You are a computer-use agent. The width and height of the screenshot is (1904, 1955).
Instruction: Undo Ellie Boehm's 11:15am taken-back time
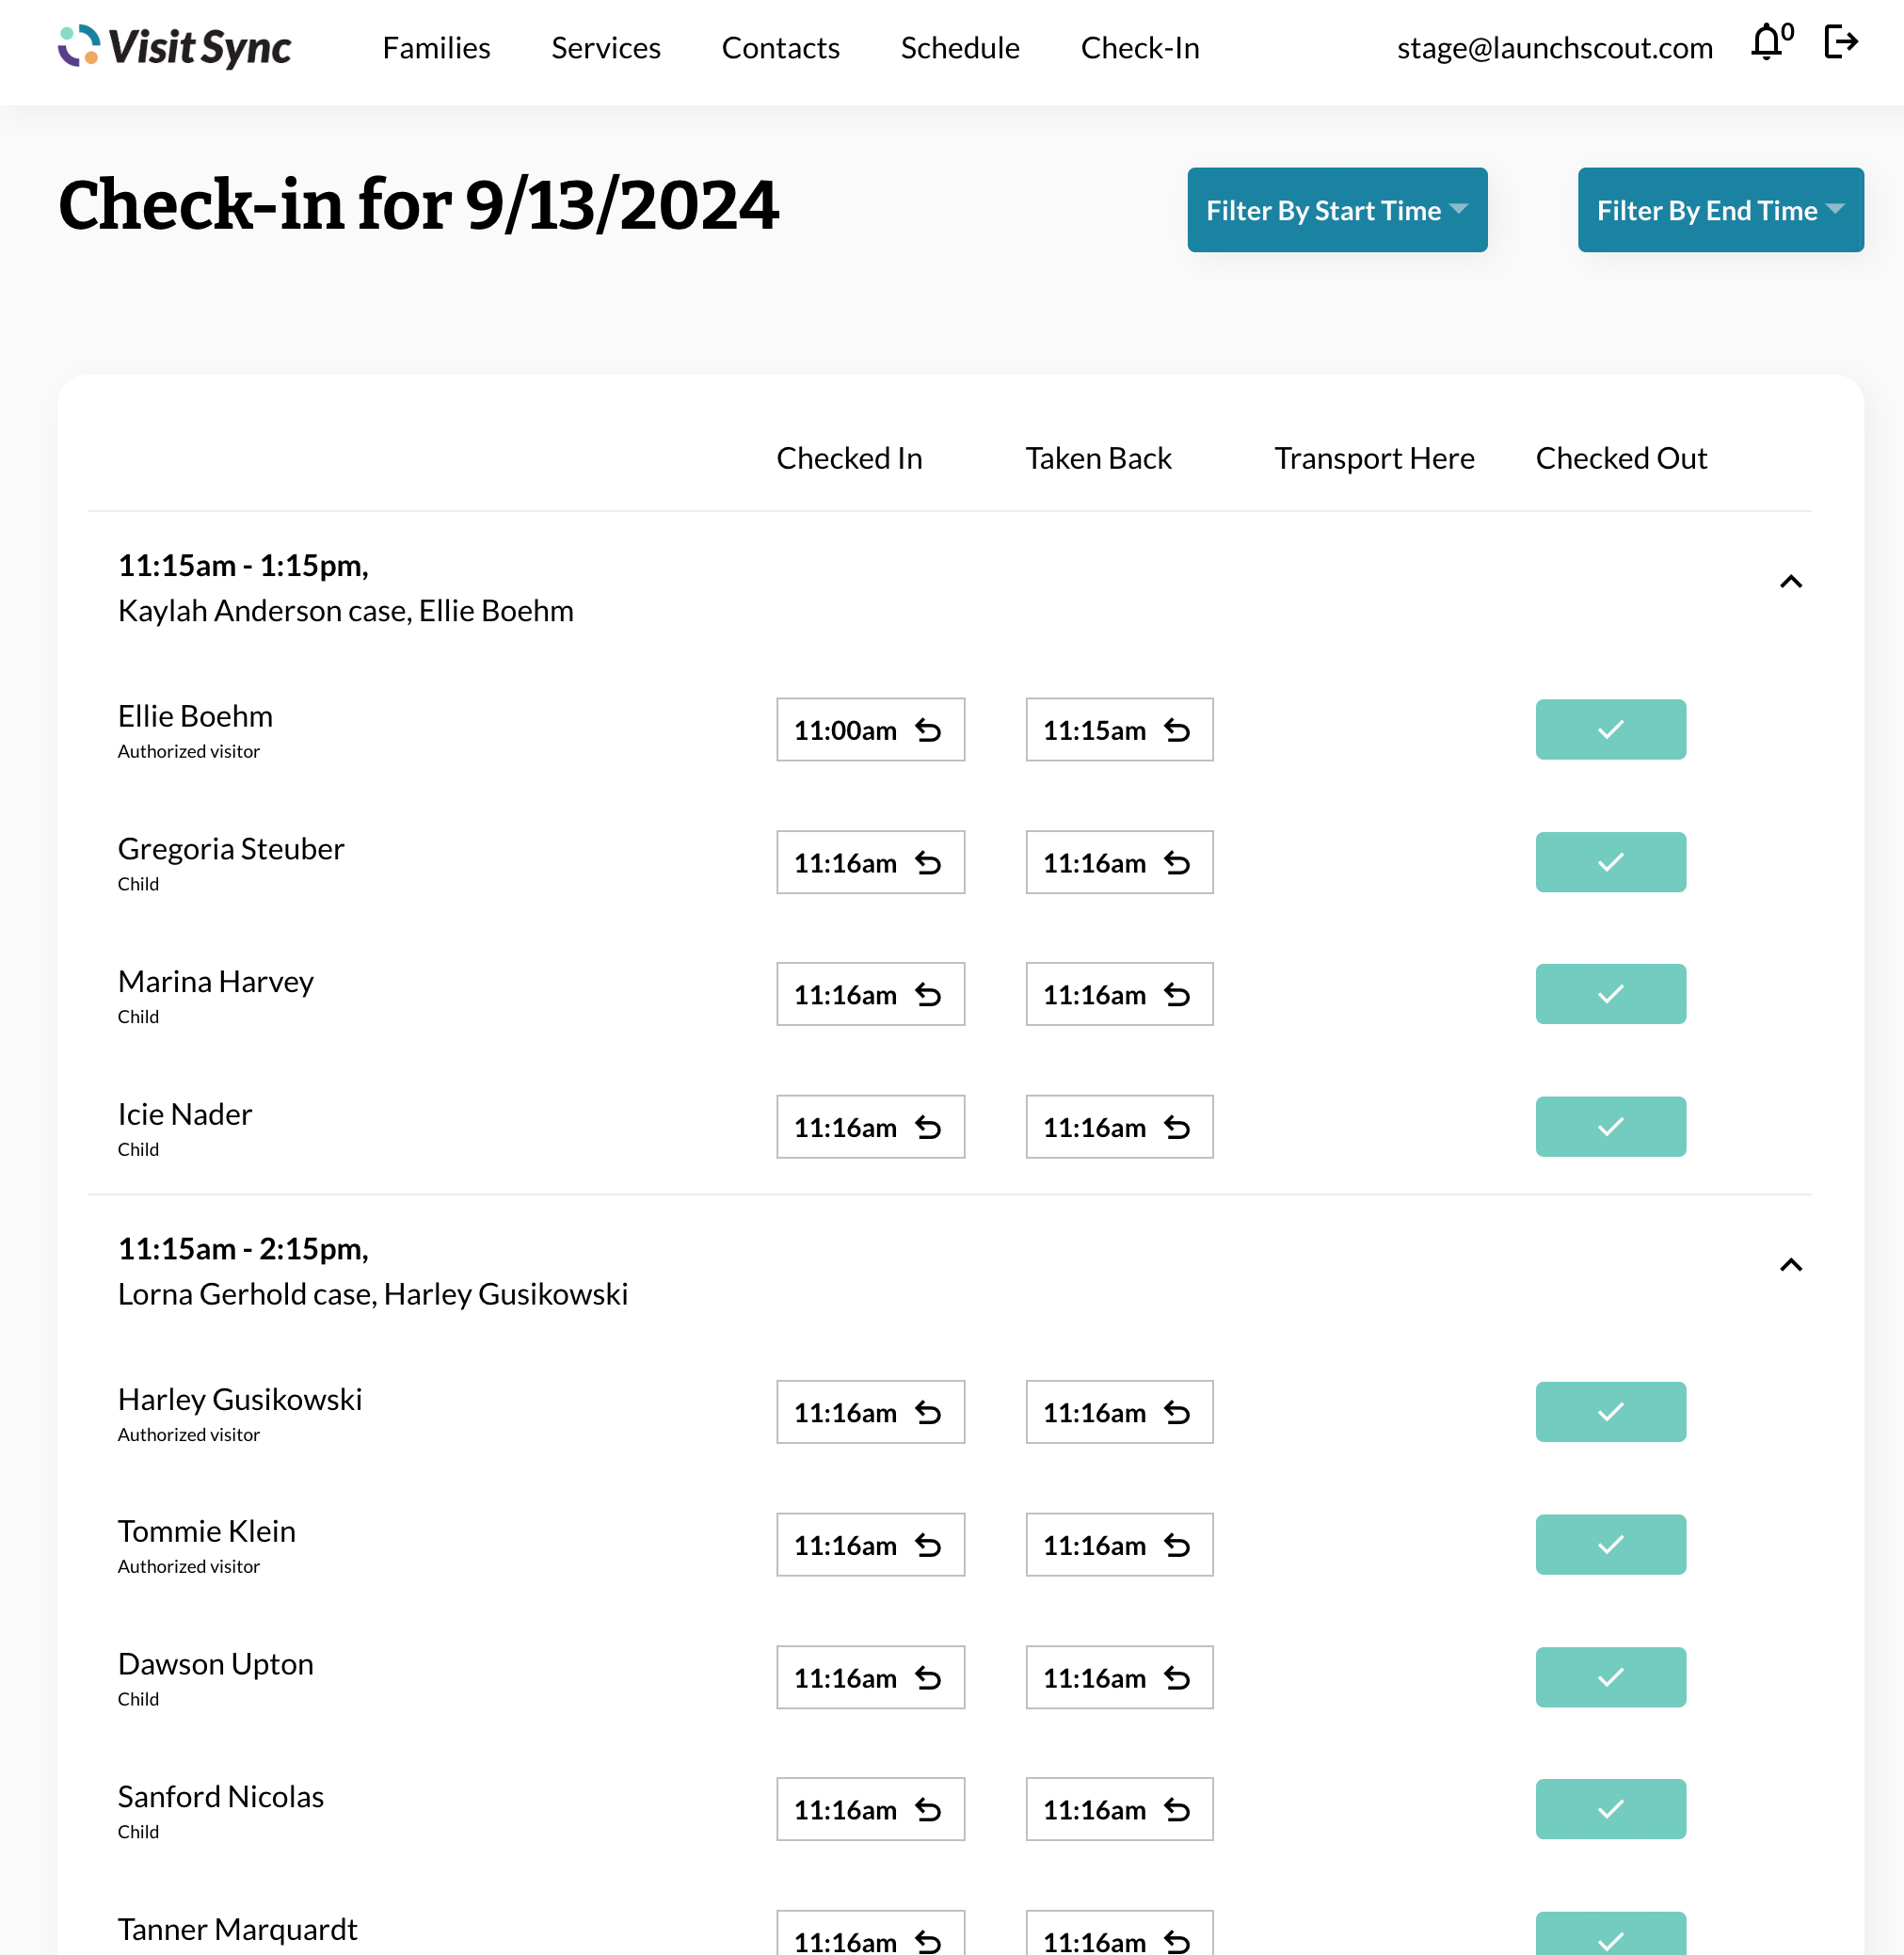click(1177, 731)
